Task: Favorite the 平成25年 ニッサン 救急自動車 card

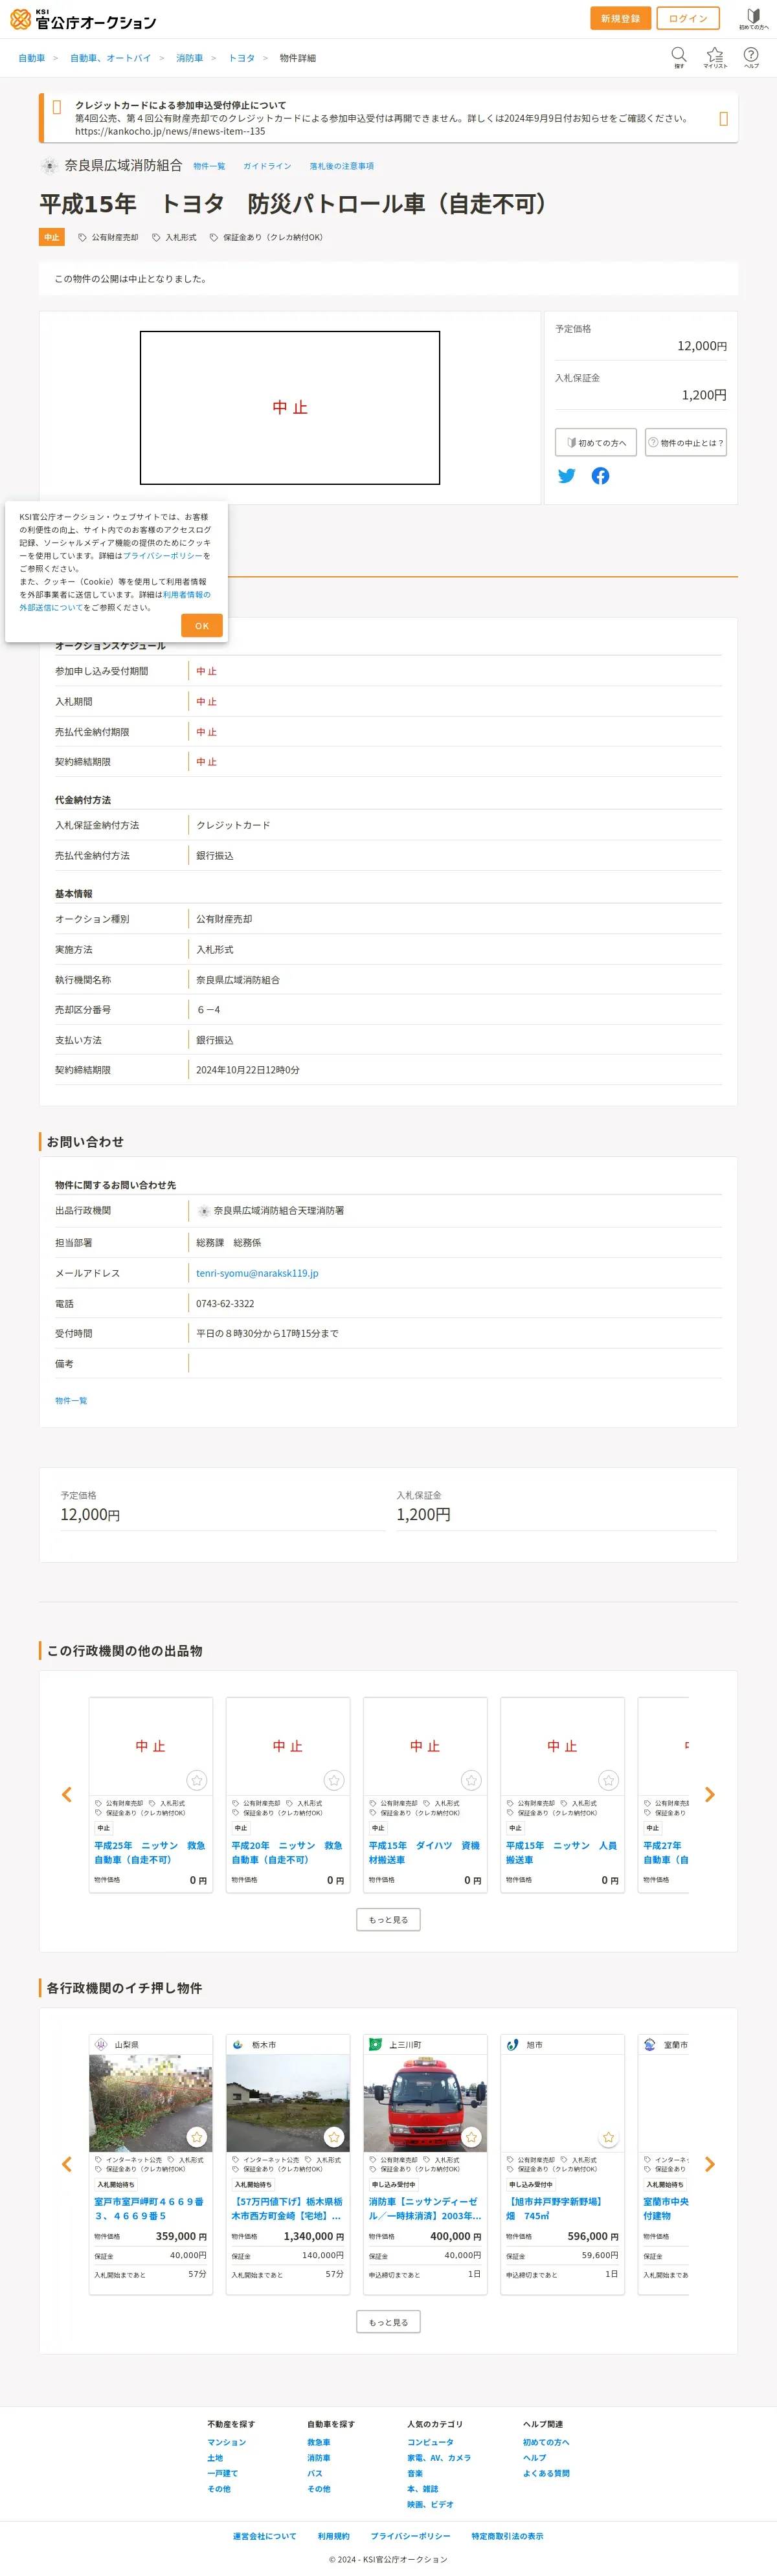Action: click(x=197, y=1780)
